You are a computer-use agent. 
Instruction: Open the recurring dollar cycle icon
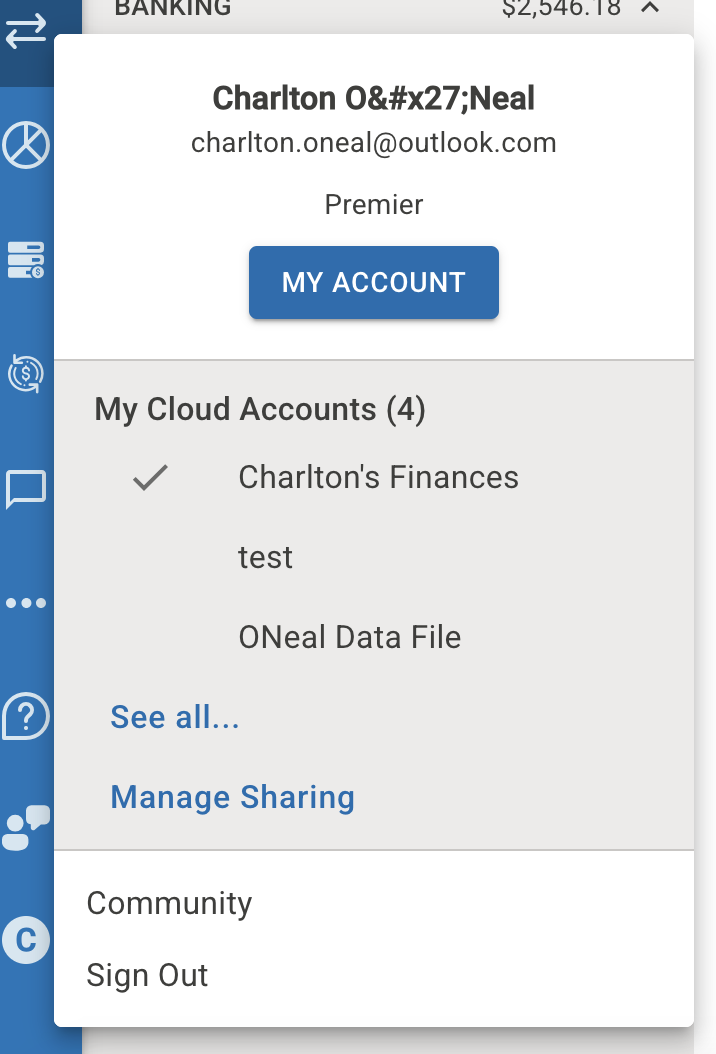pos(26,373)
